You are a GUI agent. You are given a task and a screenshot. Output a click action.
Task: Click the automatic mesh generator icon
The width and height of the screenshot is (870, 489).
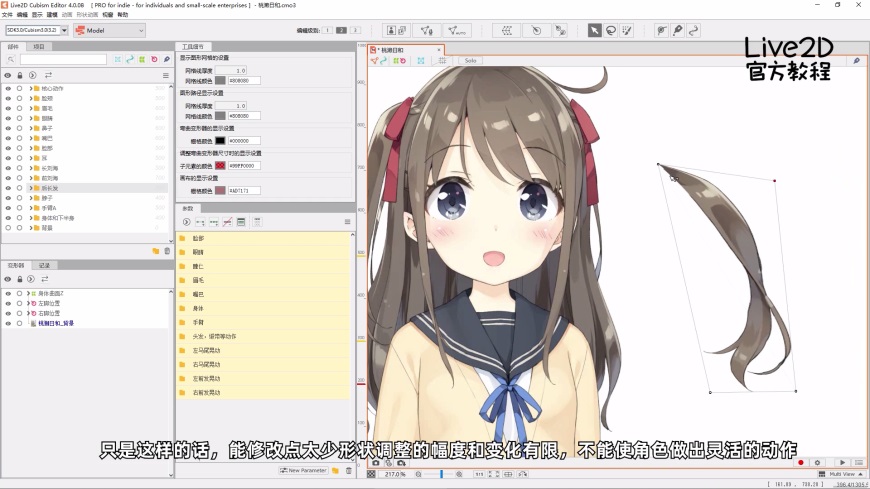457,31
